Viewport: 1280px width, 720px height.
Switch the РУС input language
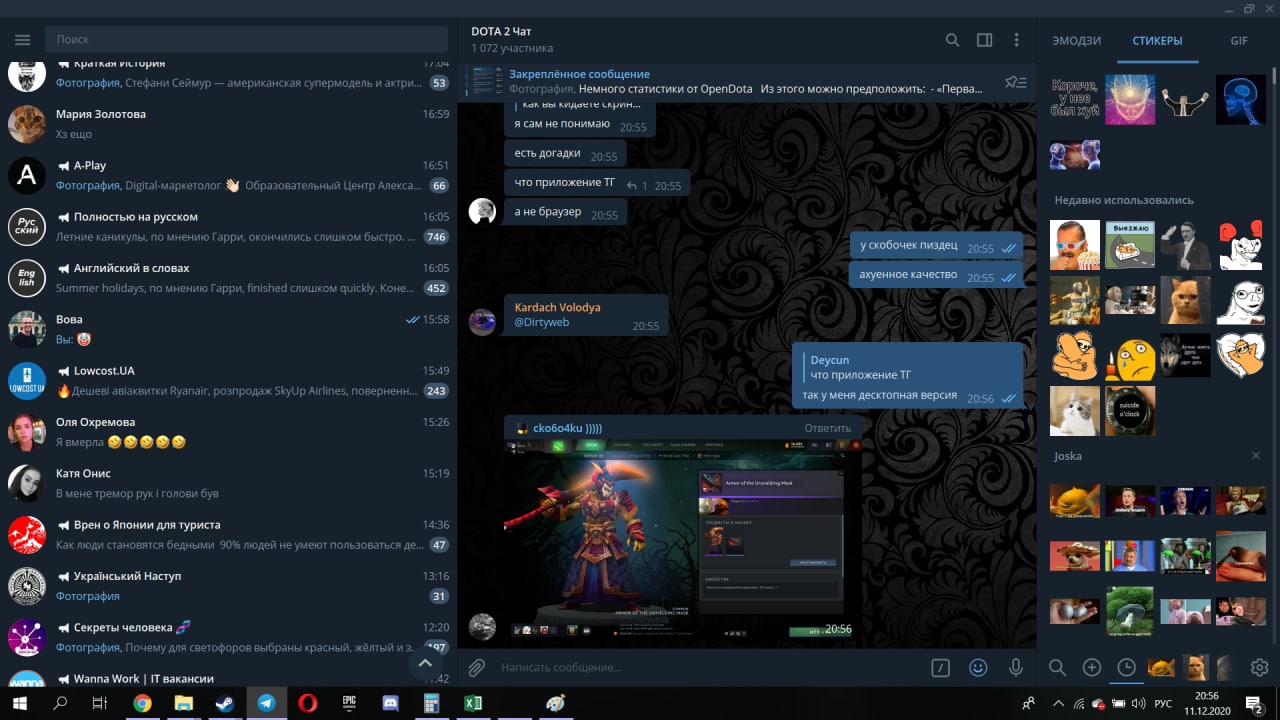click(1163, 703)
